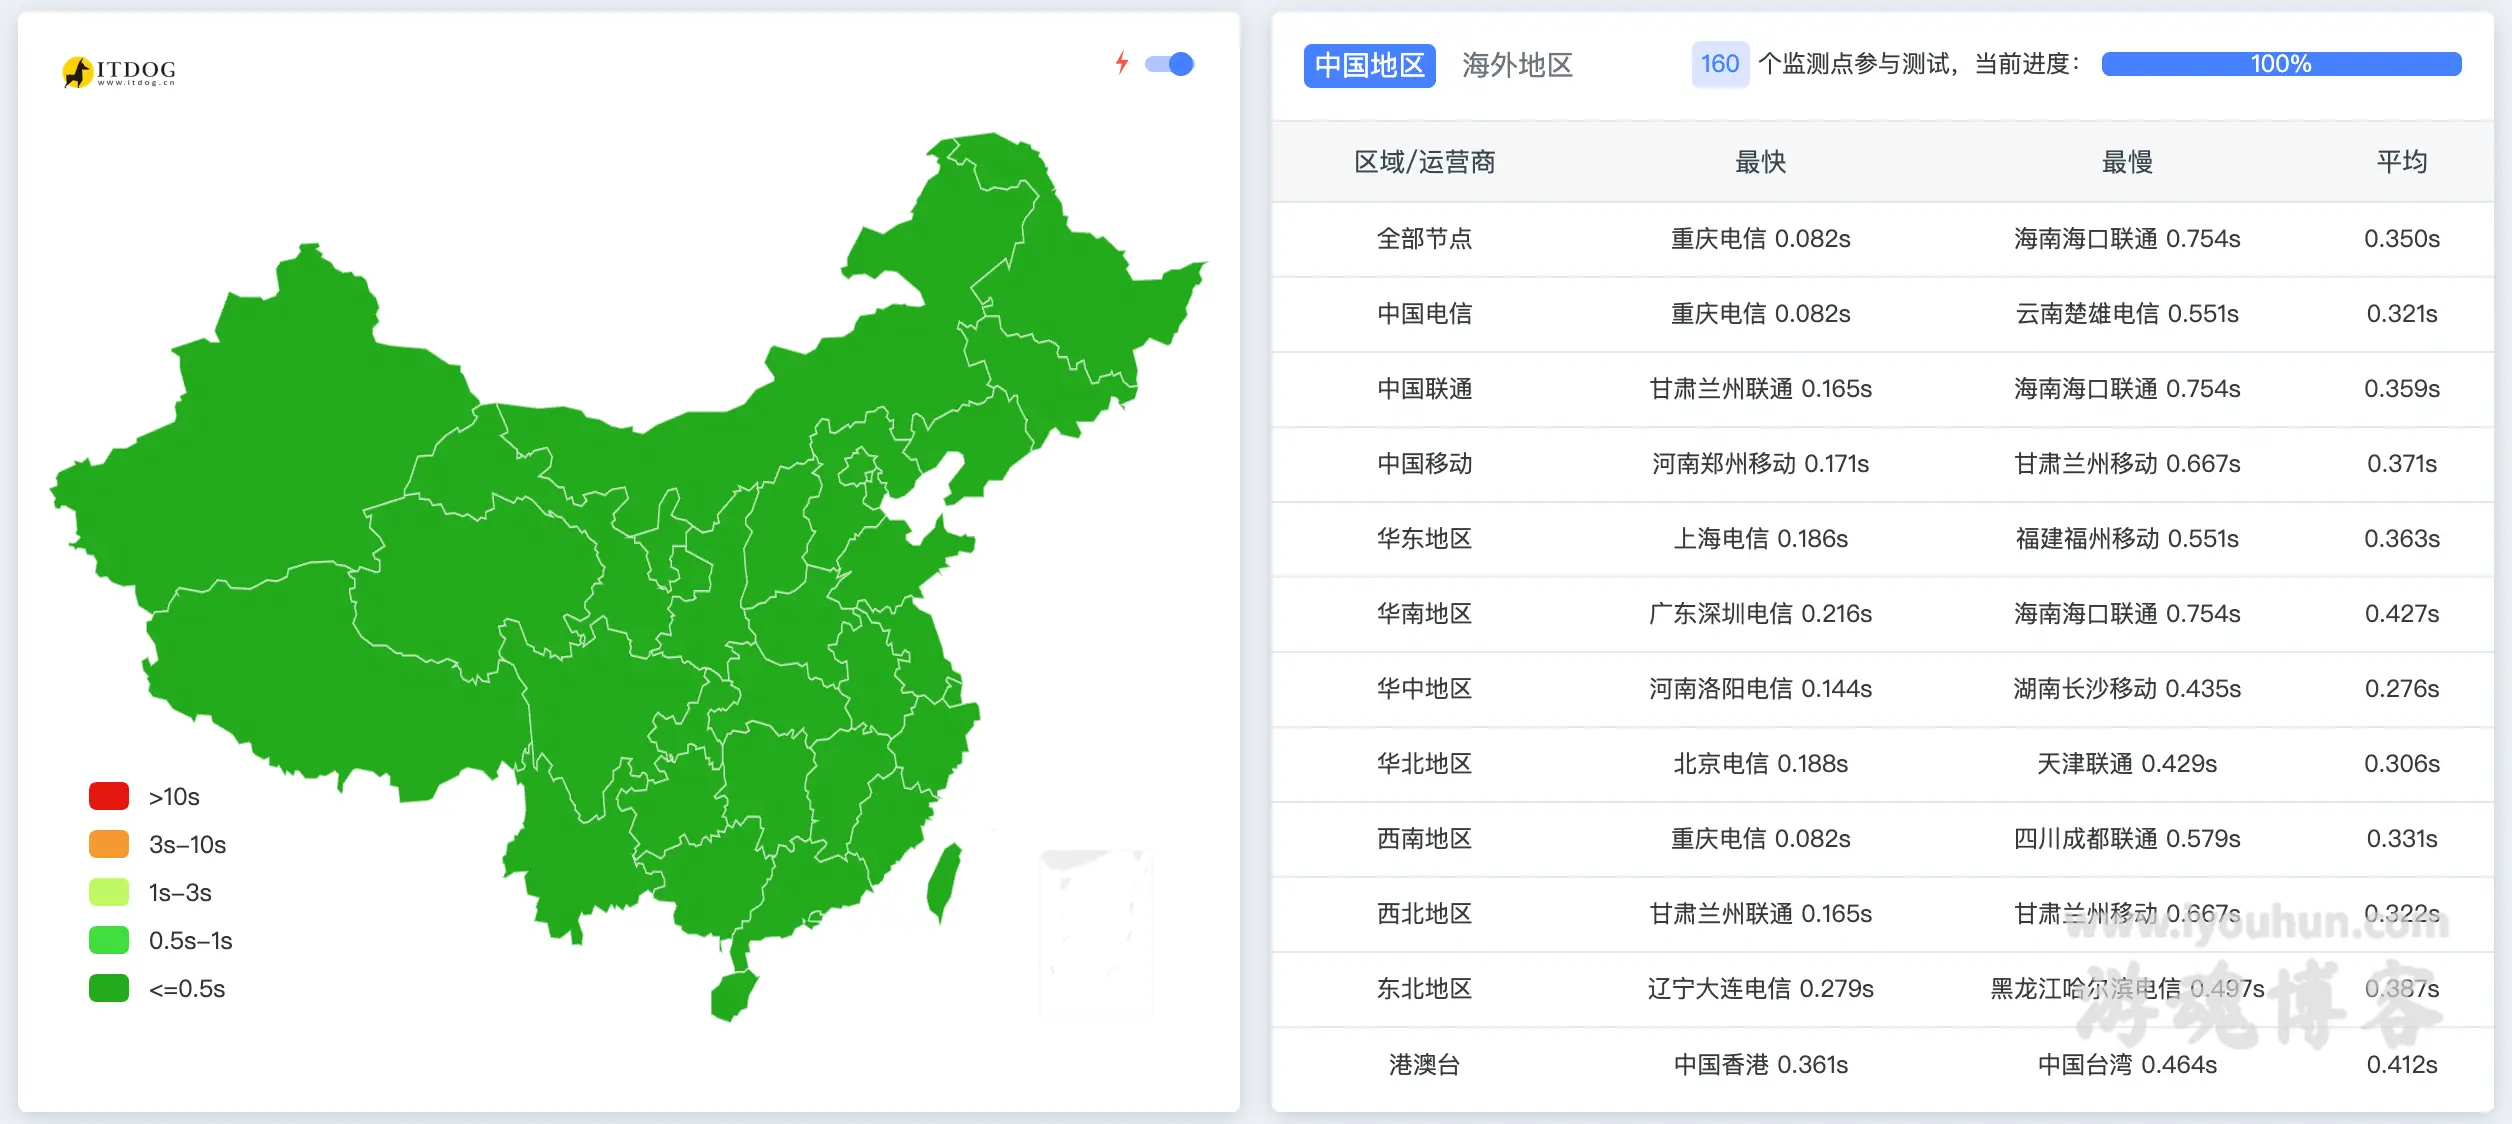The width and height of the screenshot is (2512, 1124).
Task: Expand the 全部节点 row details
Action: coord(1424,238)
